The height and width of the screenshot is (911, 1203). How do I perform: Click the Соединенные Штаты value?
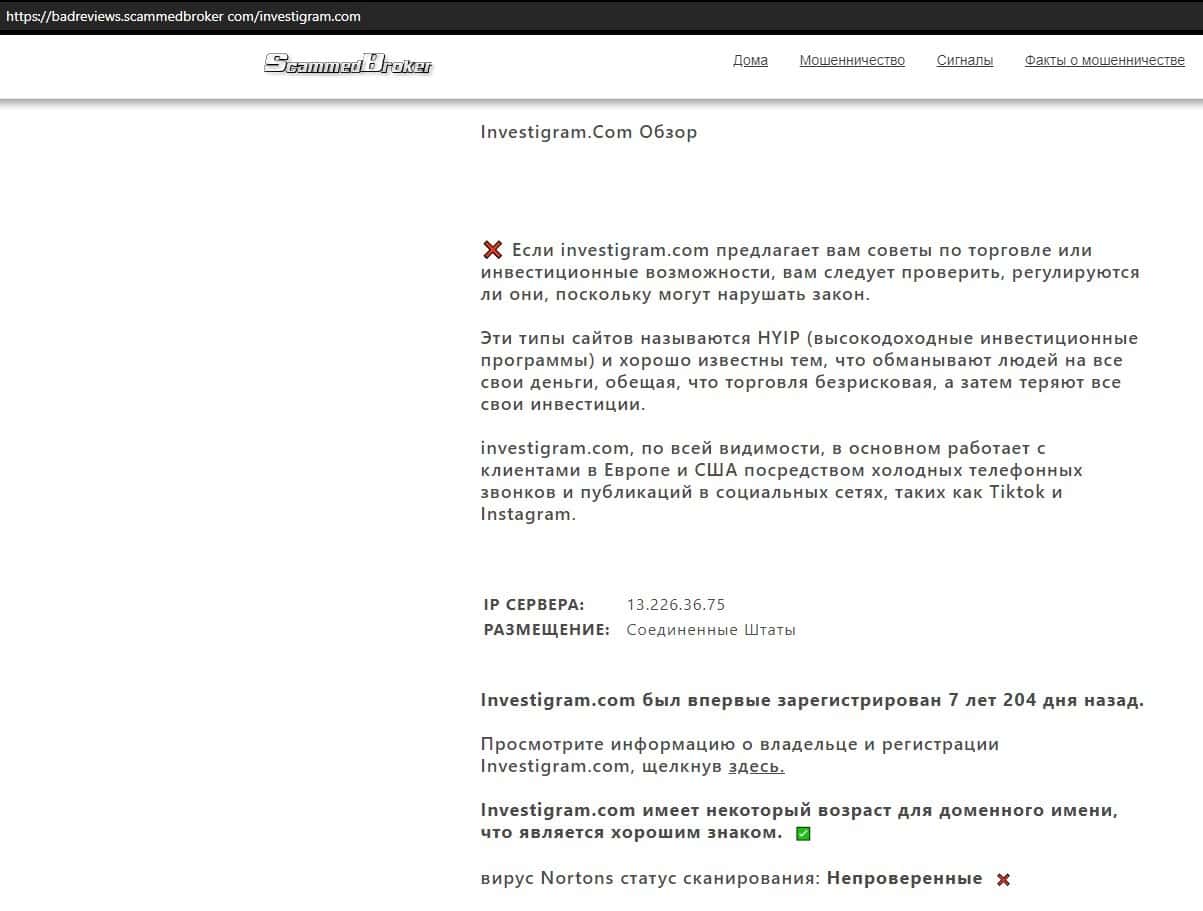tap(711, 630)
